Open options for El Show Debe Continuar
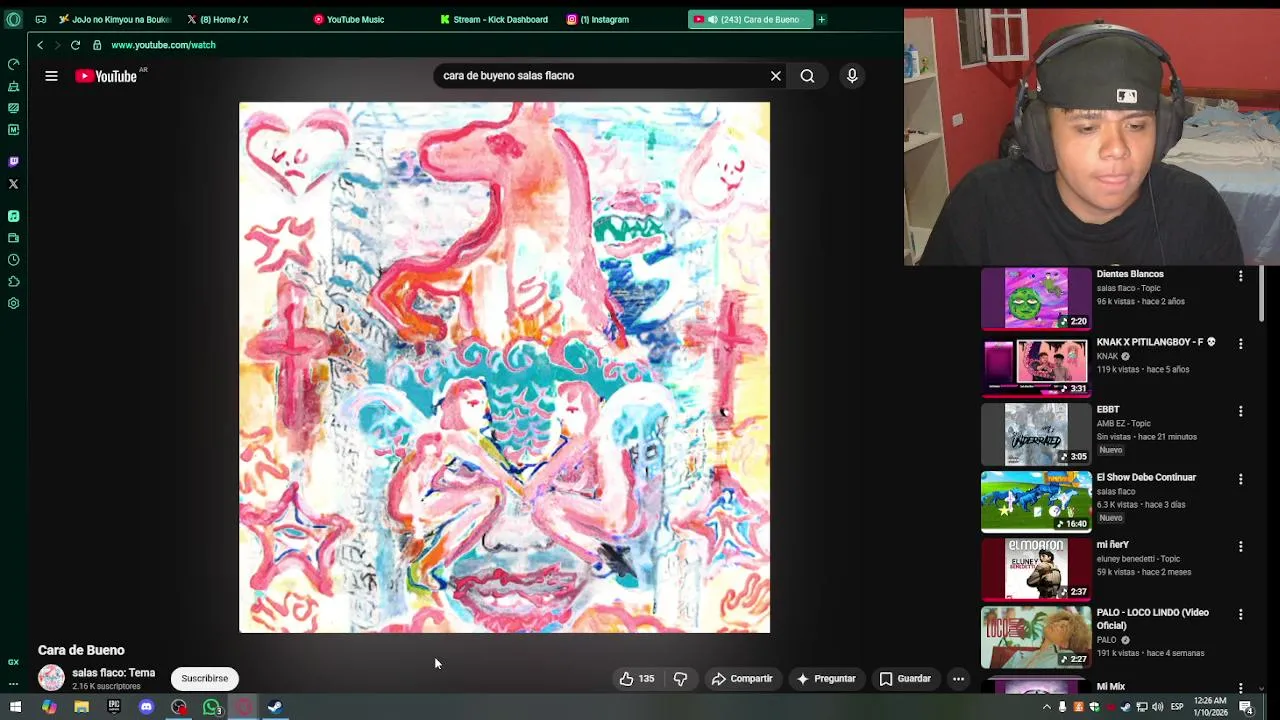1280x720 pixels. (1241, 479)
